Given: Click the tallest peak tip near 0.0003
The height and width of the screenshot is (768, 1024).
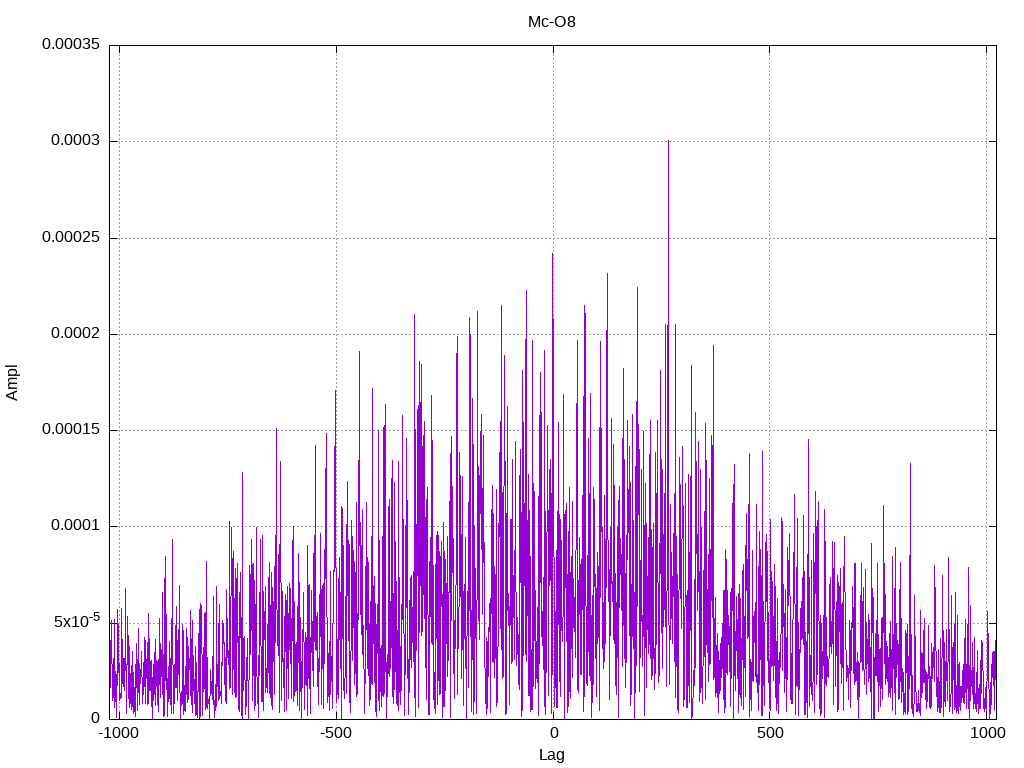Looking at the screenshot, I should coord(668,141).
